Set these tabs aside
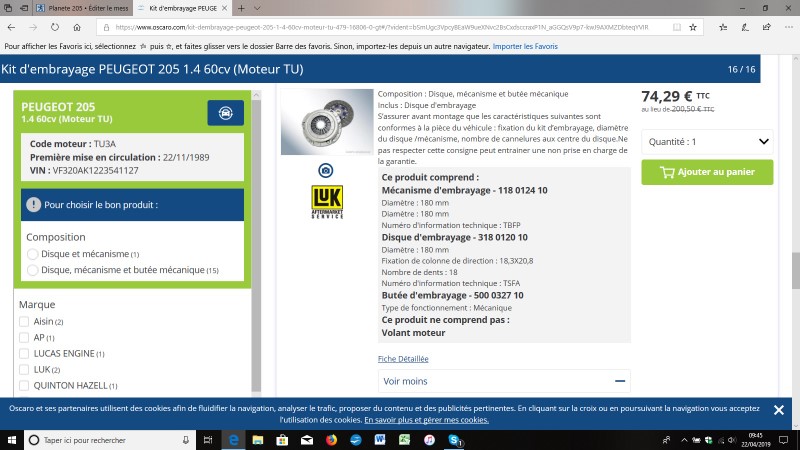This screenshot has width=800, height=450. point(24,8)
